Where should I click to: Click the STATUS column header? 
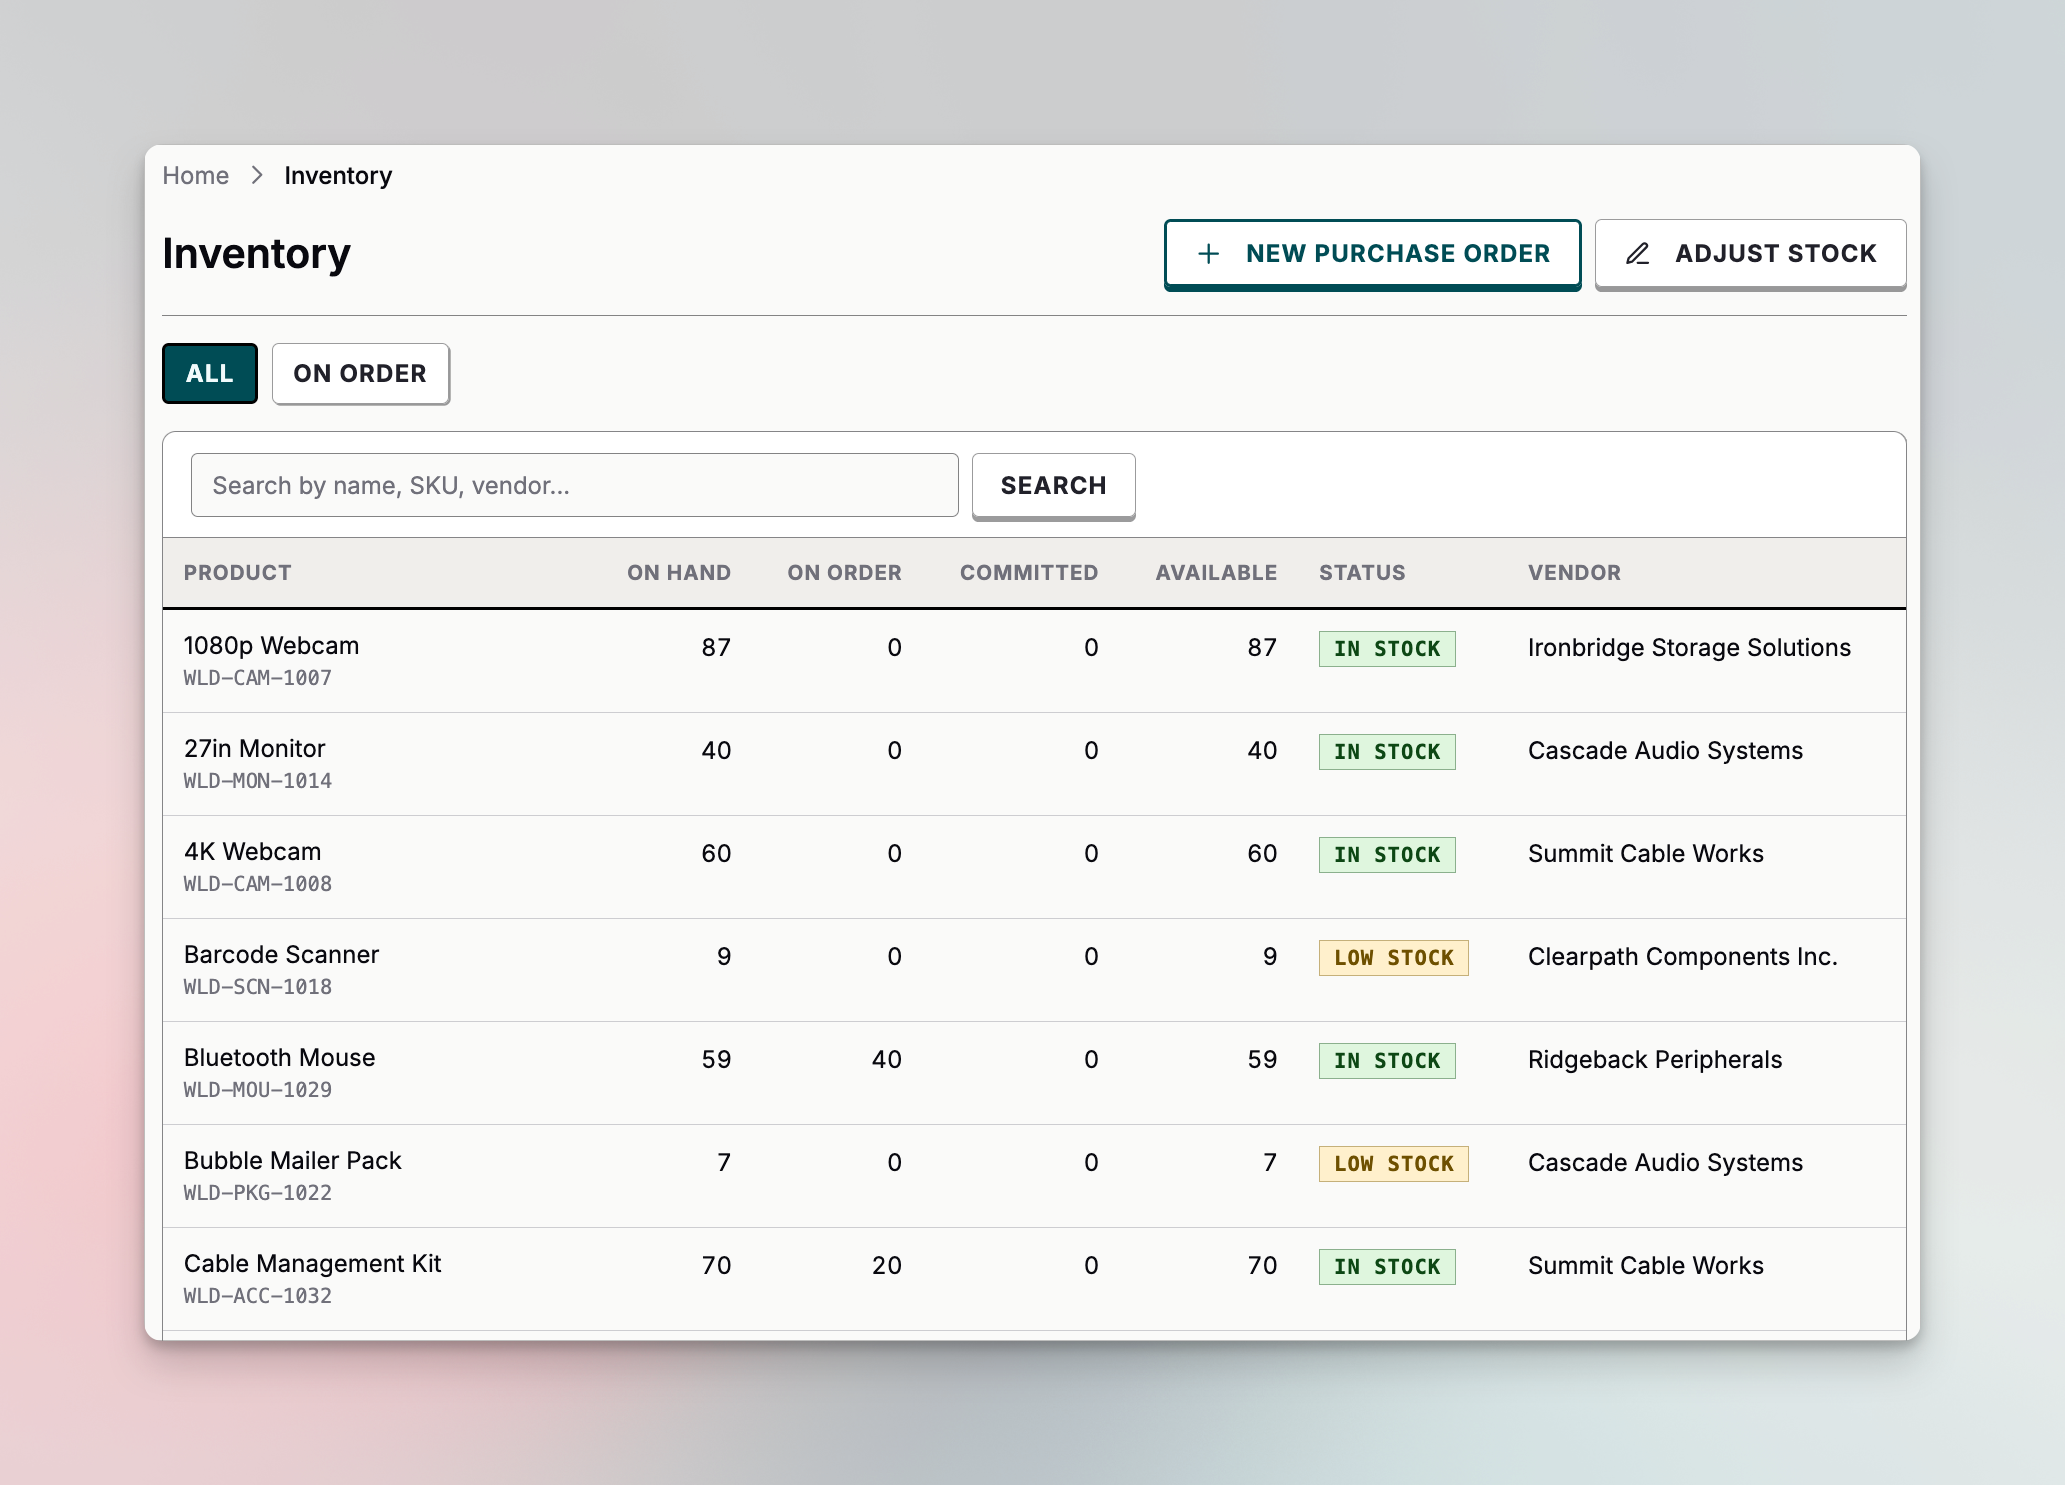coord(1362,572)
